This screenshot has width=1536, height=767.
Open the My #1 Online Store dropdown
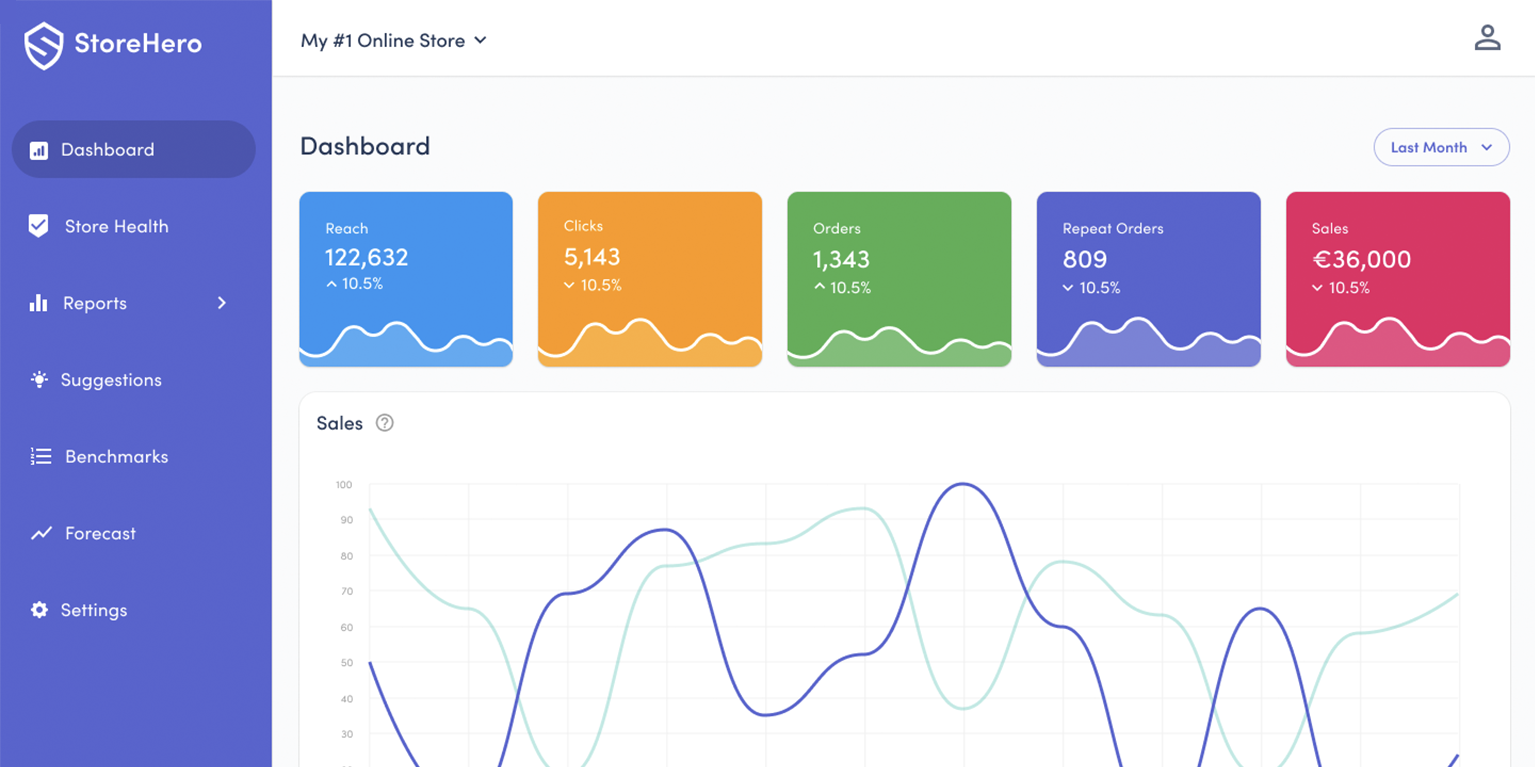click(393, 41)
